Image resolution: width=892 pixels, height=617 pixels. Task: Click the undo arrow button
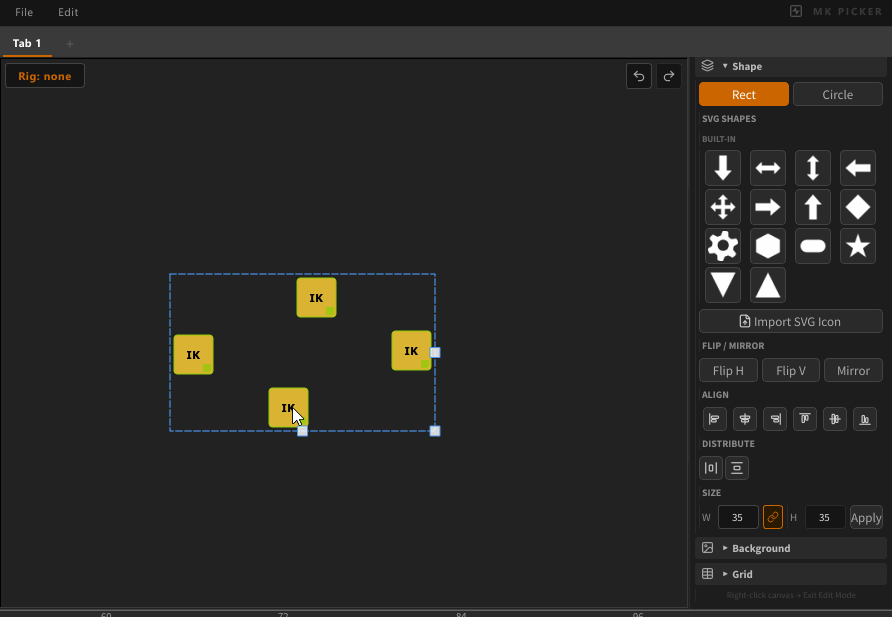pyautogui.click(x=639, y=76)
